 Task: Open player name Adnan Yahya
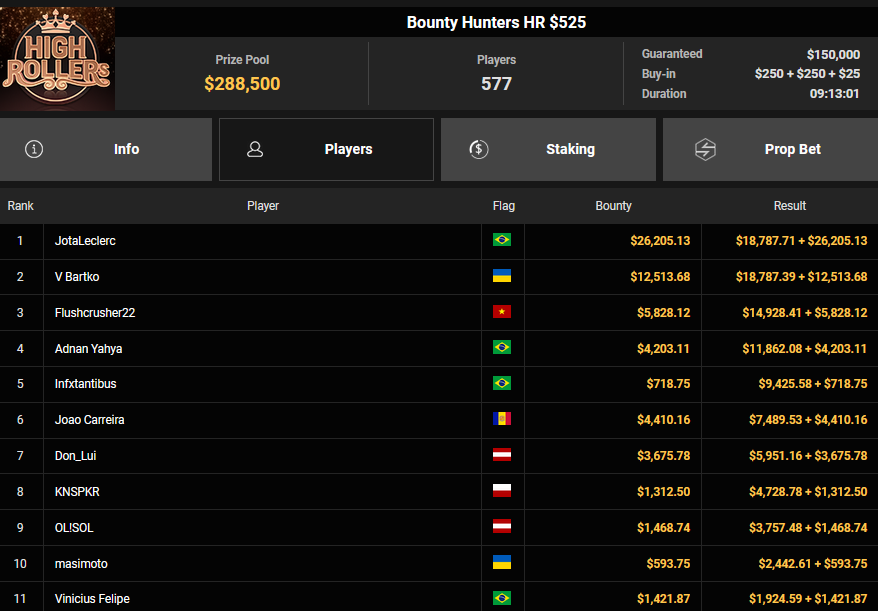[89, 348]
